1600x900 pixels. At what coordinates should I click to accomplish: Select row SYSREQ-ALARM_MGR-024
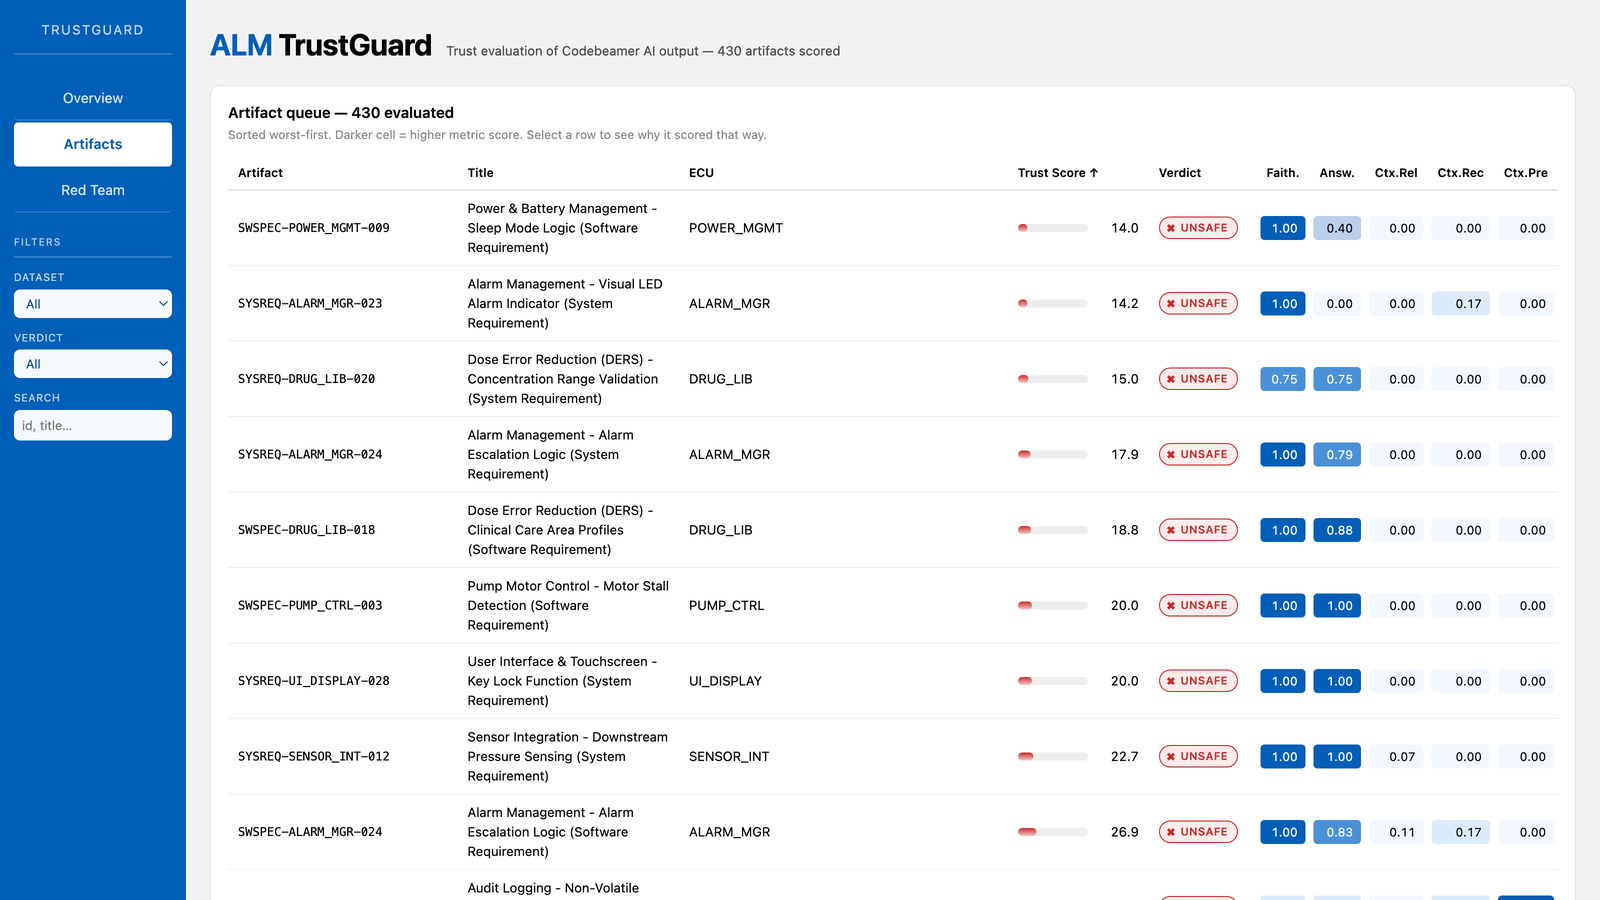(x=893, y=454)
